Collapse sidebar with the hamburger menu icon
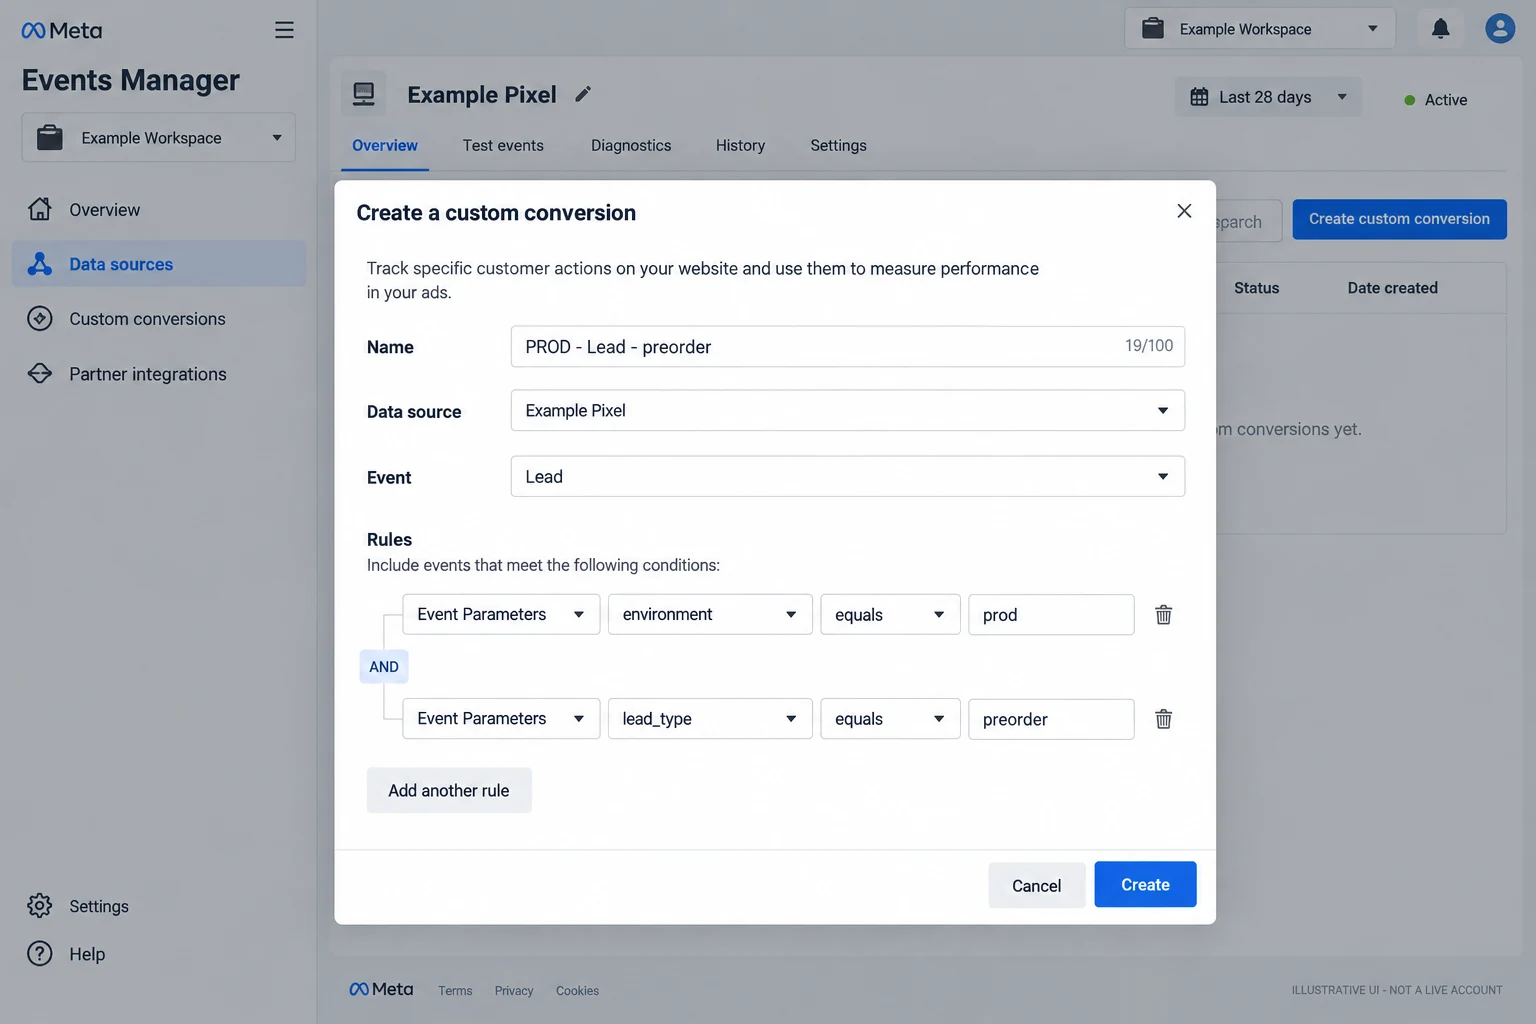1536x1024 pixels. pos(284,30)
